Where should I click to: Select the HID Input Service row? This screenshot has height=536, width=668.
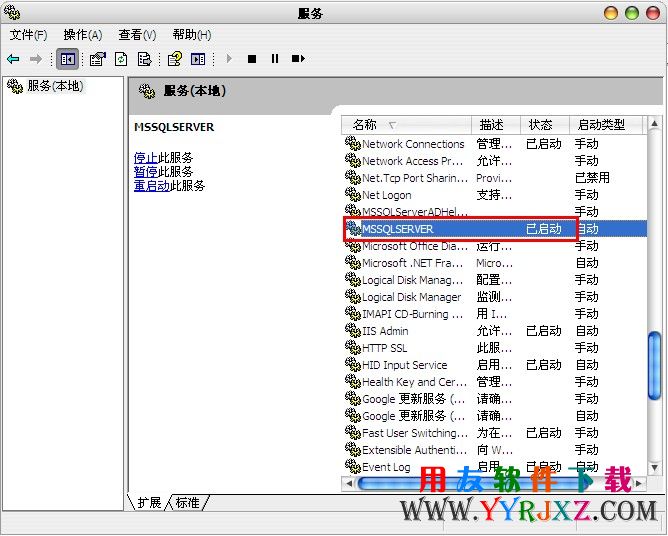click(x=495, y=365)
